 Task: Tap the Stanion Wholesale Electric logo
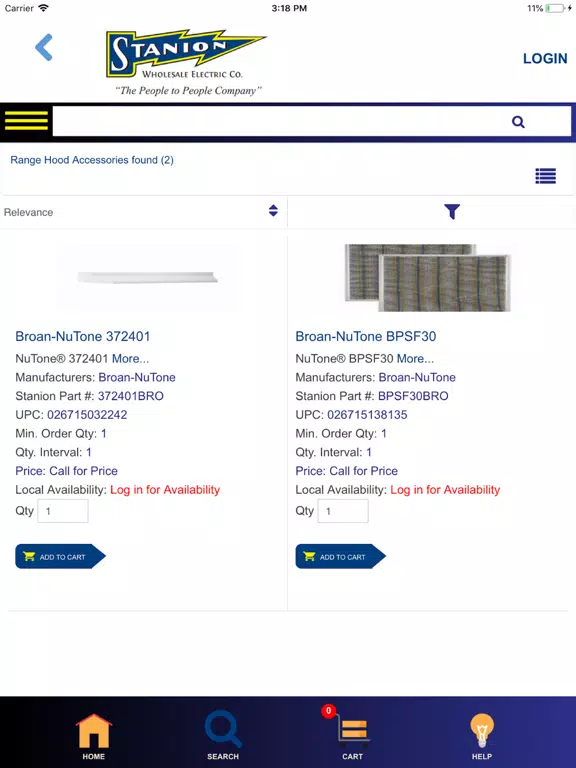click(186, 62)
